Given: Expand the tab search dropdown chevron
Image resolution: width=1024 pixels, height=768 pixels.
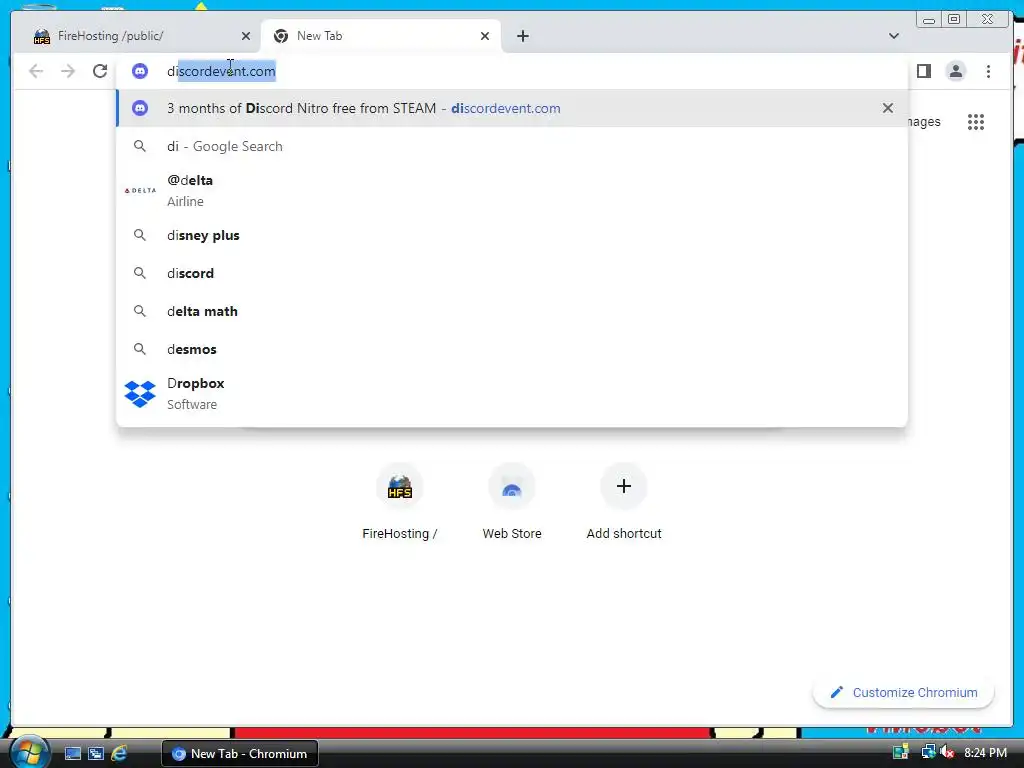Looking at the screenshot, I should (x=893, y=36).
